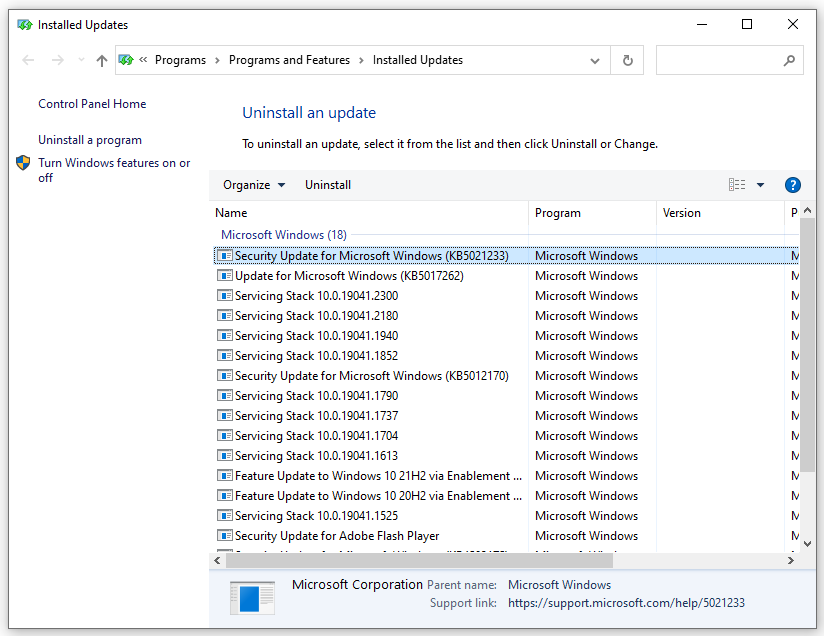824x636 pixels.
Task: Open the Organize menu
Action: click(254, 185)
